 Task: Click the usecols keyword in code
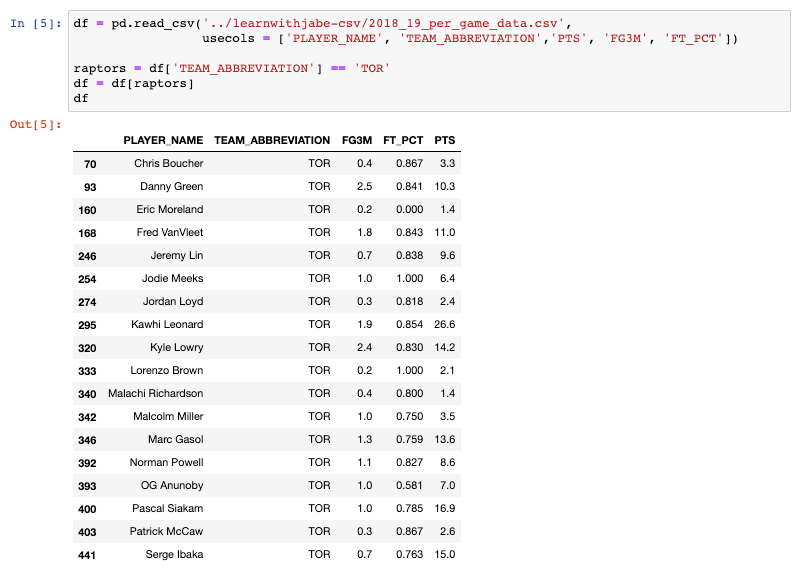coord(229,39)
